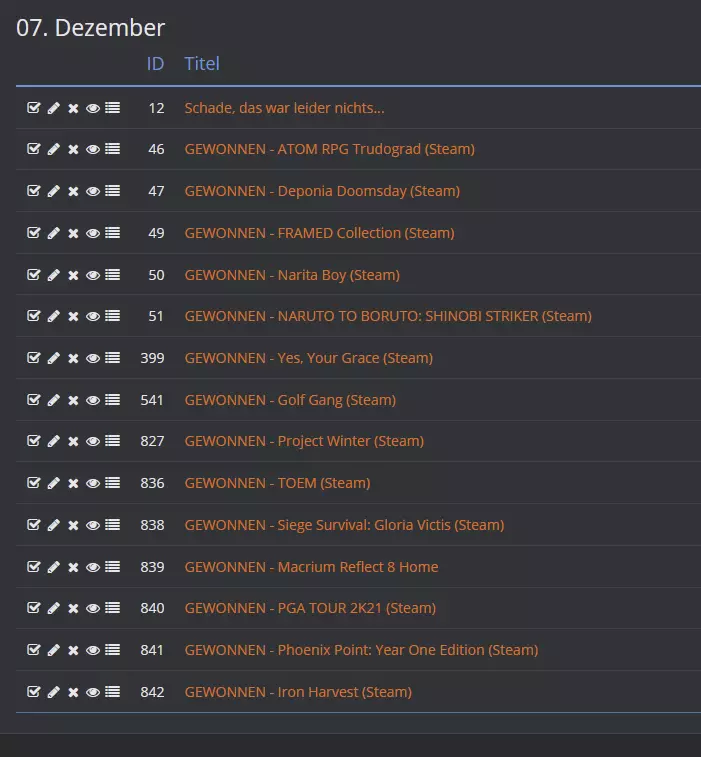The width and height of the screenshot is (701, 757).
Task: Delete Siege Survival: Gloria Victis with X icon
Action: click(73, 525)
